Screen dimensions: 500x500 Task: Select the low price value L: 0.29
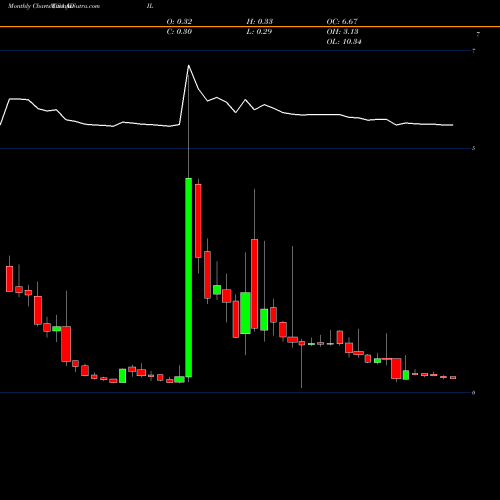coord(259,32)
